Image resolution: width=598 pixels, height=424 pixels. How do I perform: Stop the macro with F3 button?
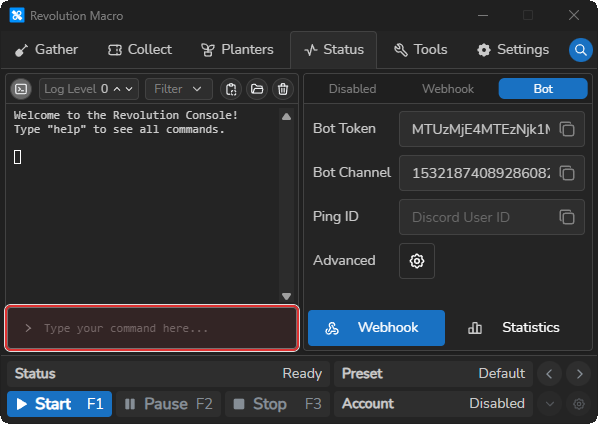[277, 404]
